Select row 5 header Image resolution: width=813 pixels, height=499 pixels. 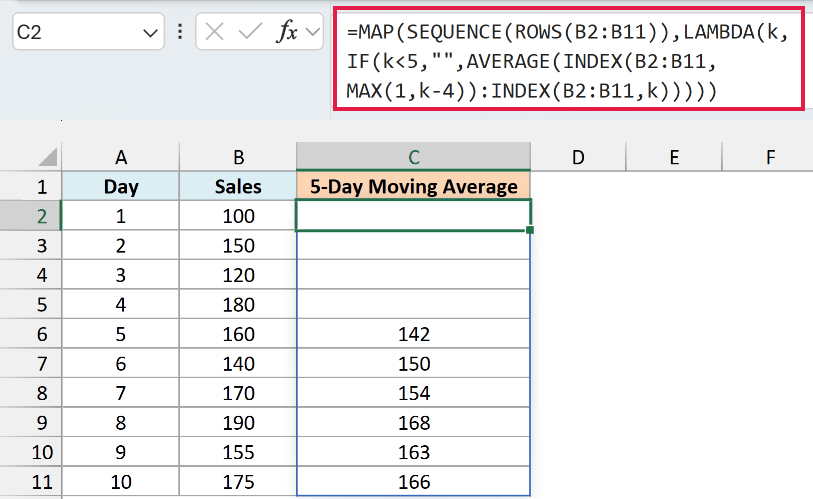pos(31,304)
